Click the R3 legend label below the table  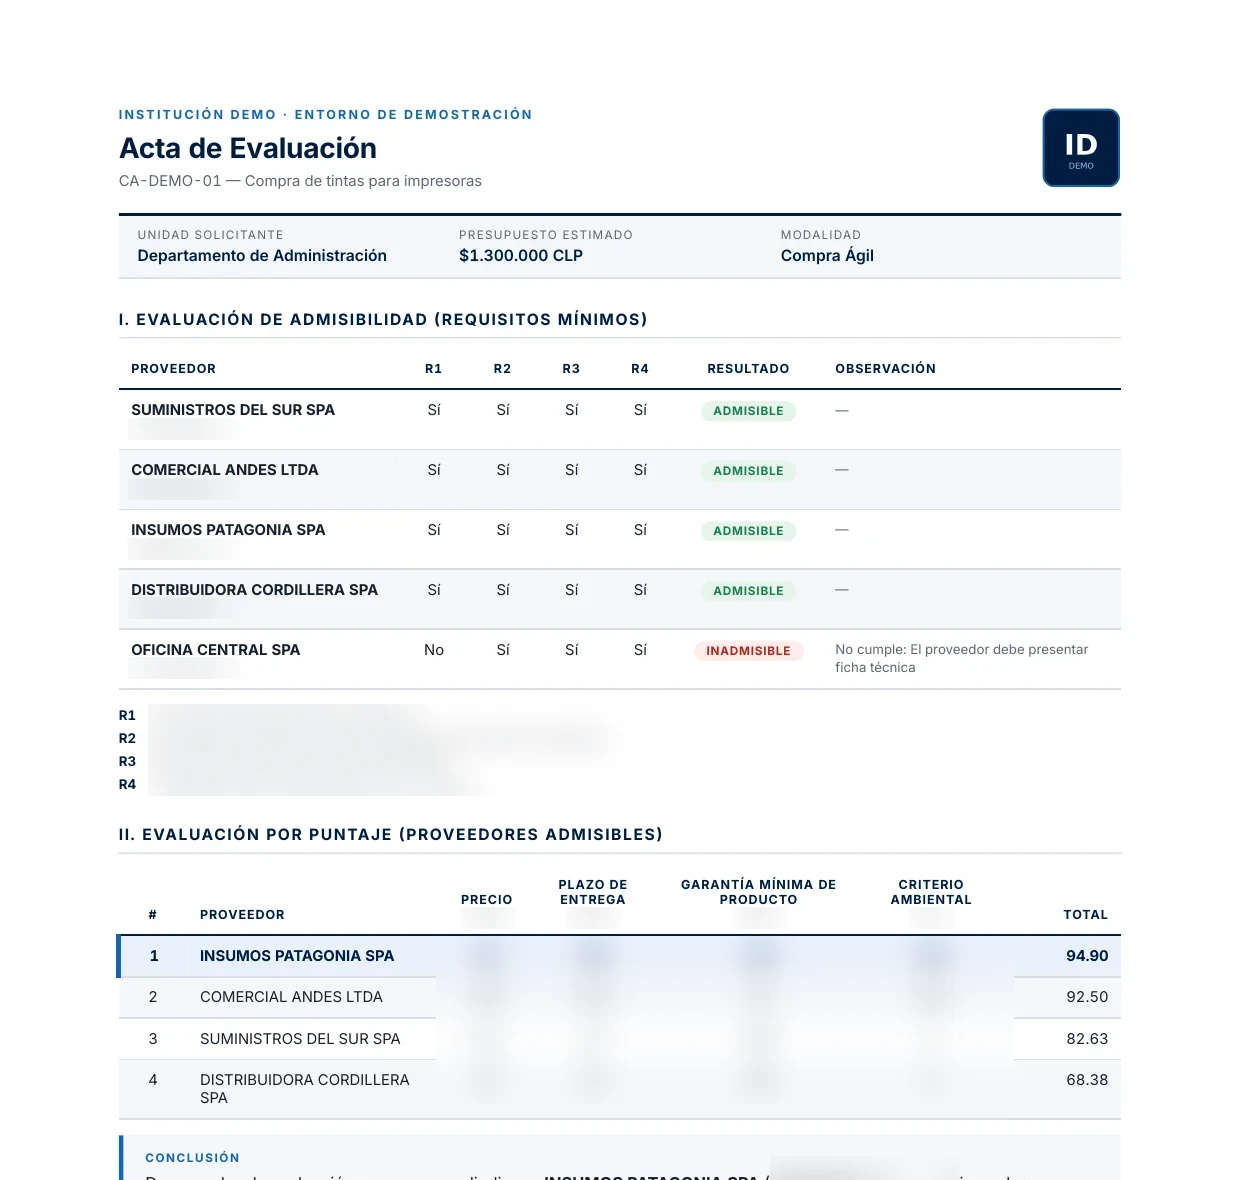click(127, 762)
